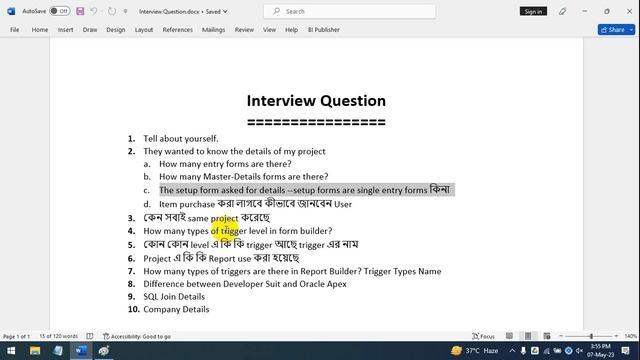Click the '15 of 120 words' word count
This screenshot has height=360, width=640.
[58, 336]
